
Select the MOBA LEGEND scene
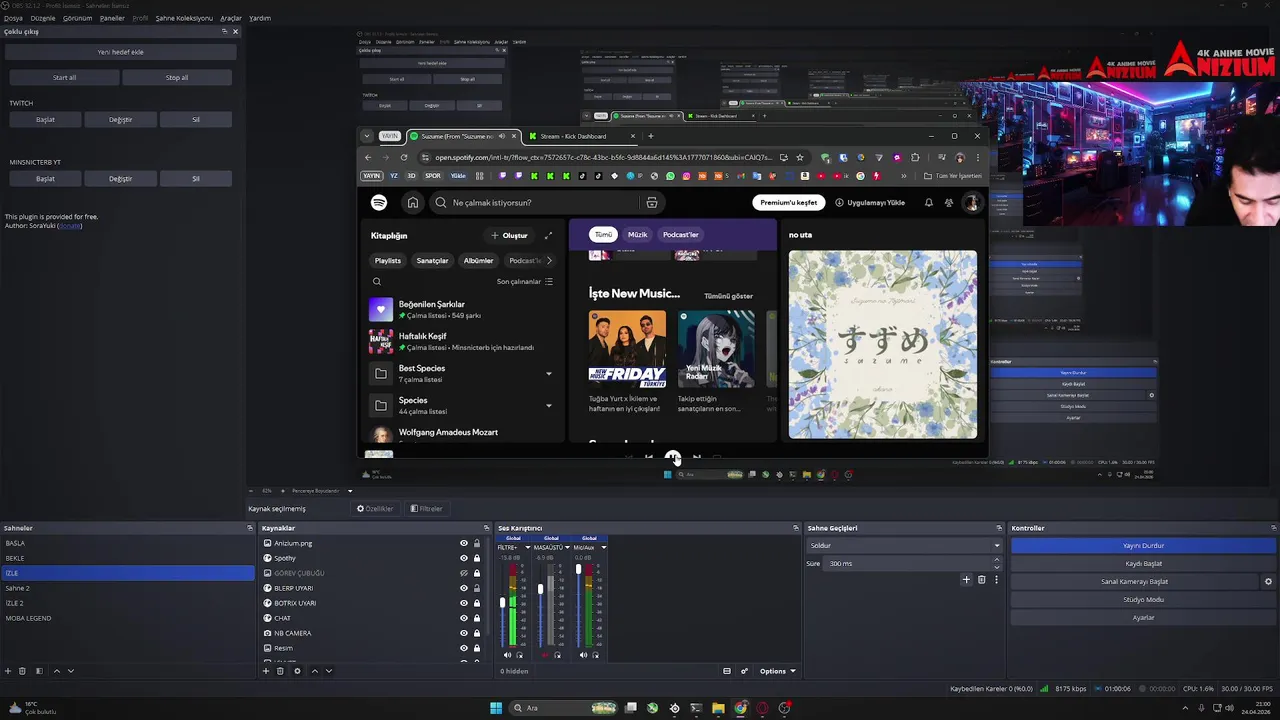127,618
